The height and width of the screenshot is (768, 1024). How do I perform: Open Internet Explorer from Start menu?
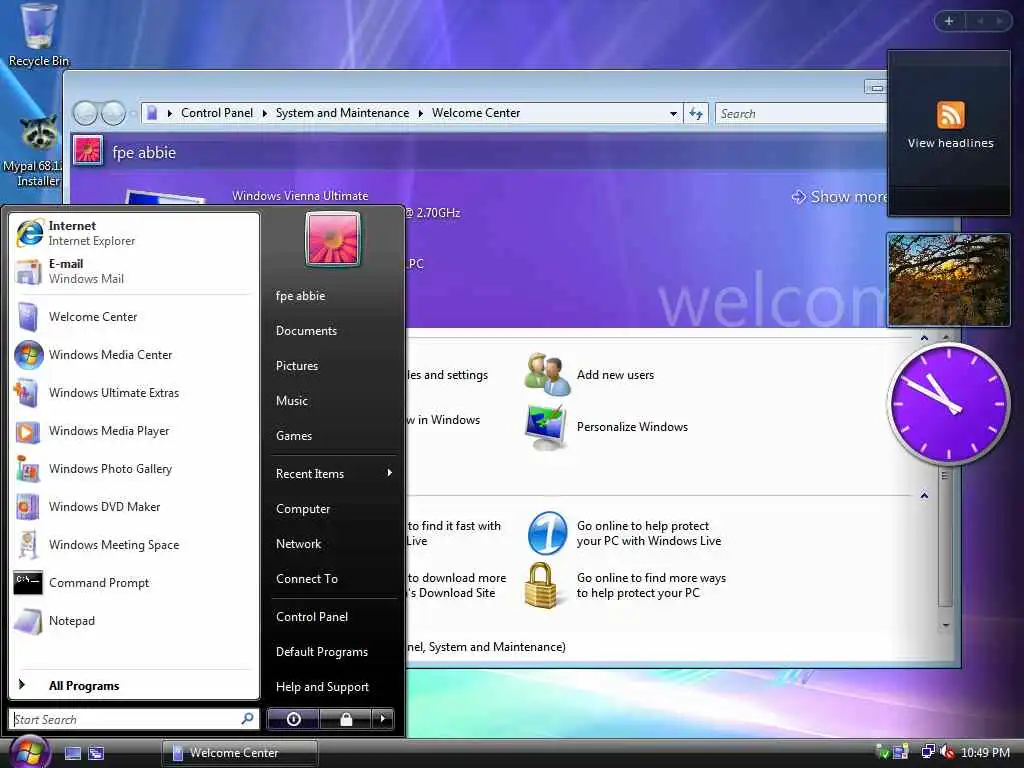[x=134, y=233]
